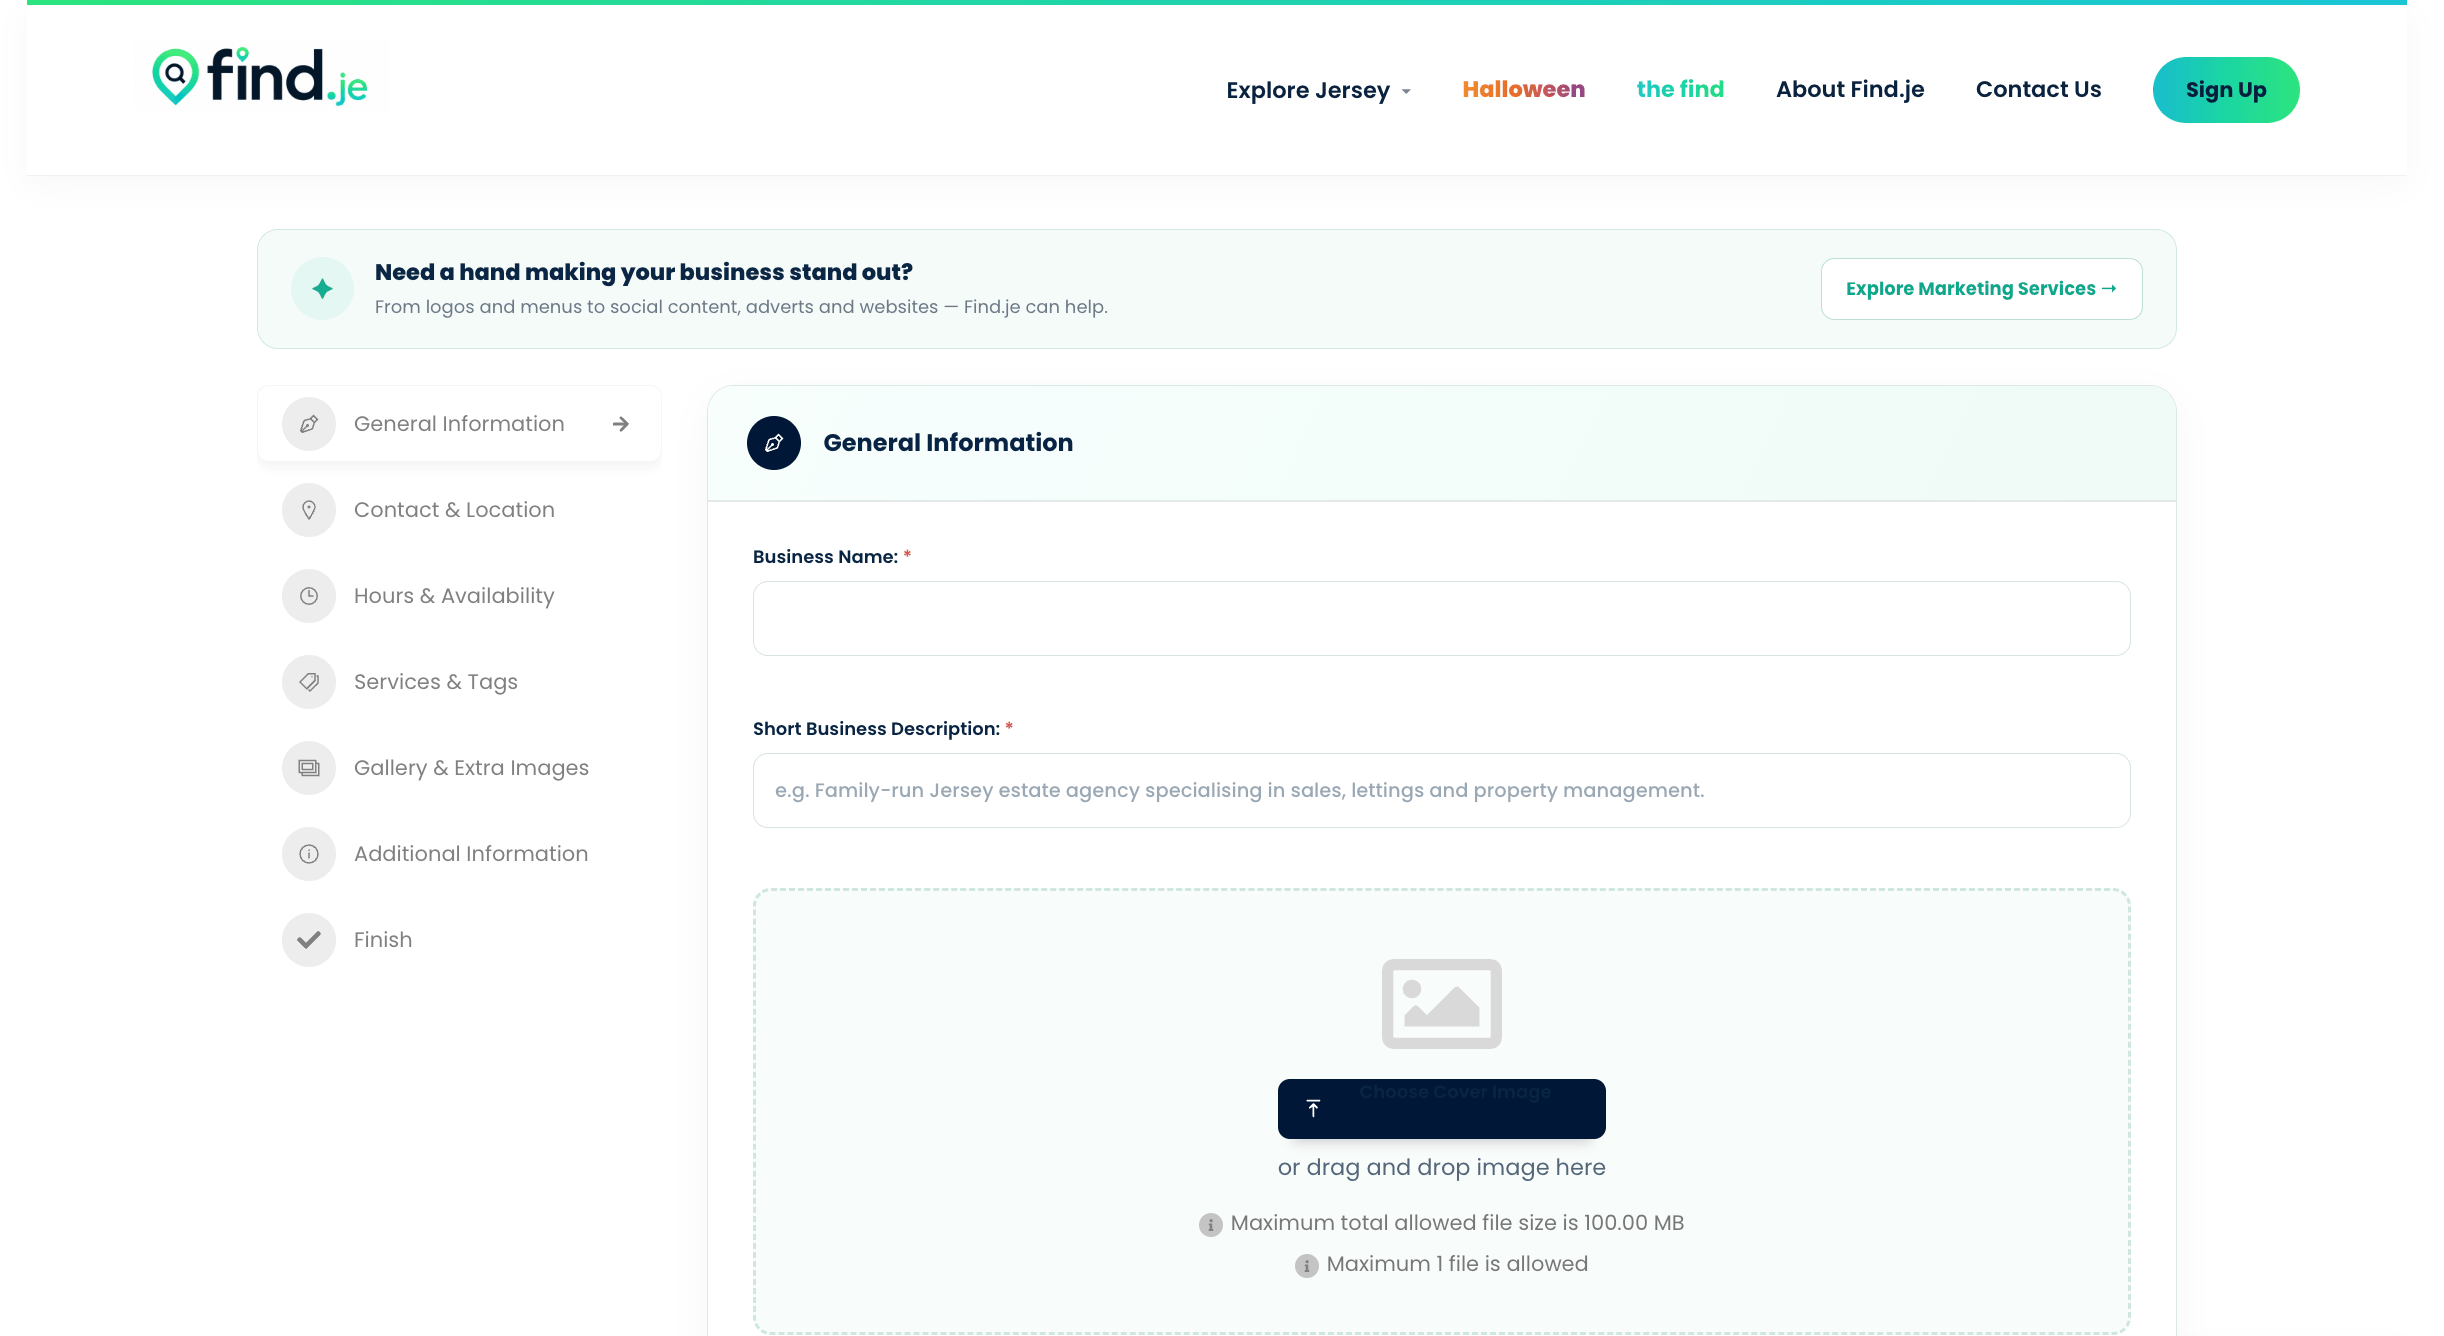This screenshot has width=2444, height=1336.
Task: Open Explore Marketing Services link
Action: (1981, 289)
